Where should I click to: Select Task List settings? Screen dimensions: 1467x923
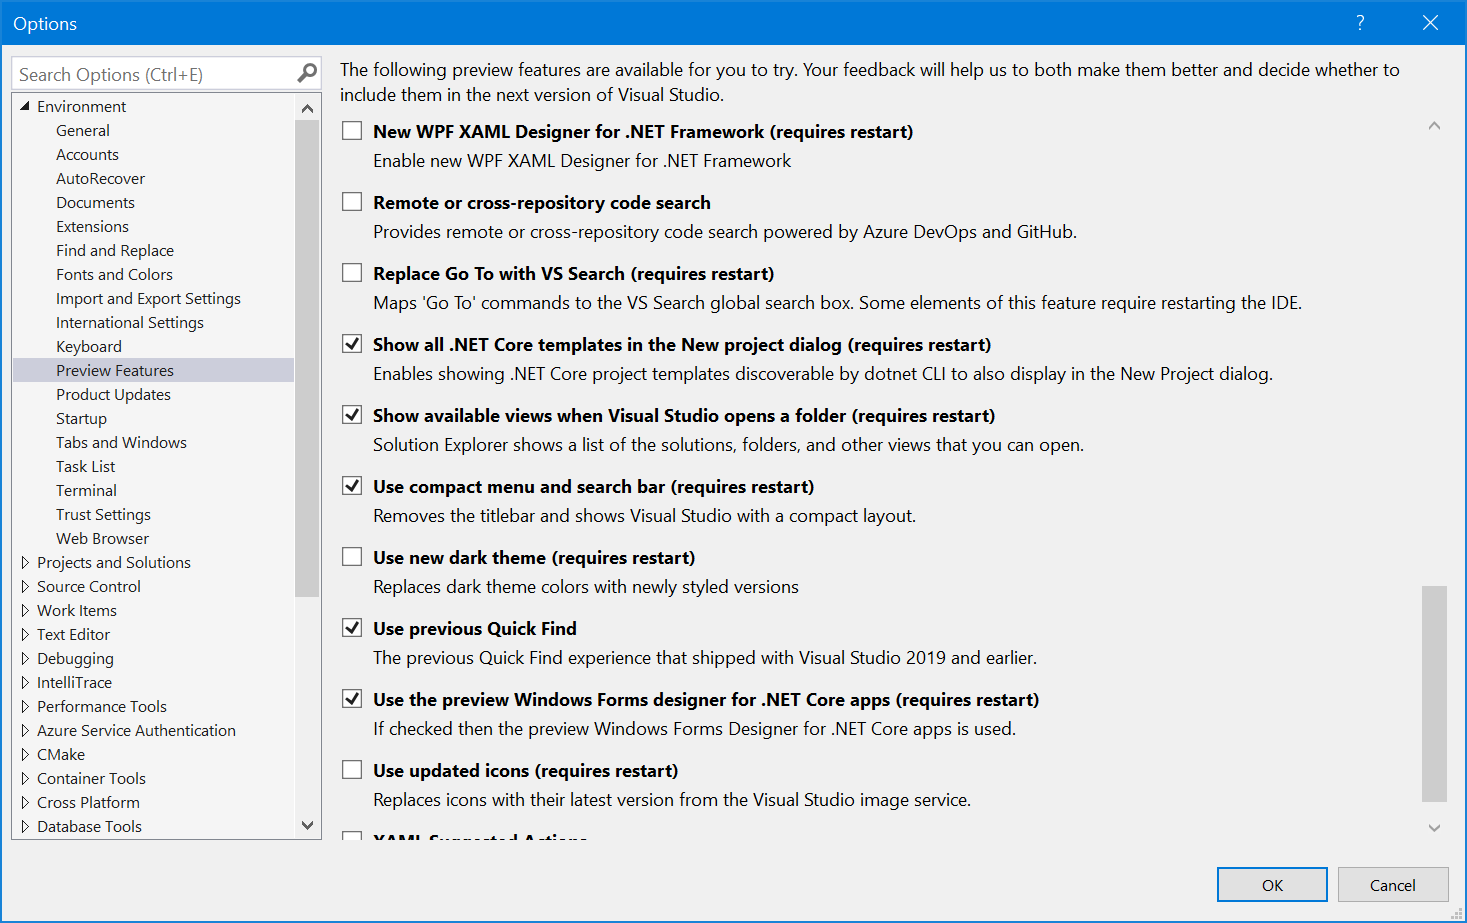tap(85, 466)
